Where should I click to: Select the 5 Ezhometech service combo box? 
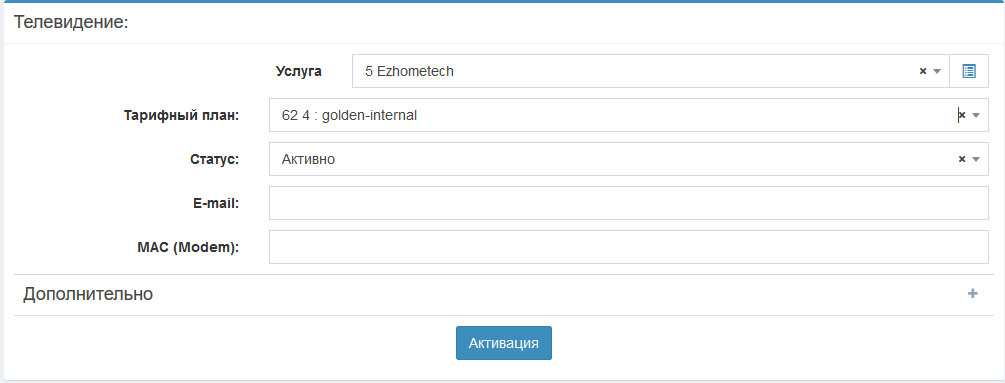(651, 71)
